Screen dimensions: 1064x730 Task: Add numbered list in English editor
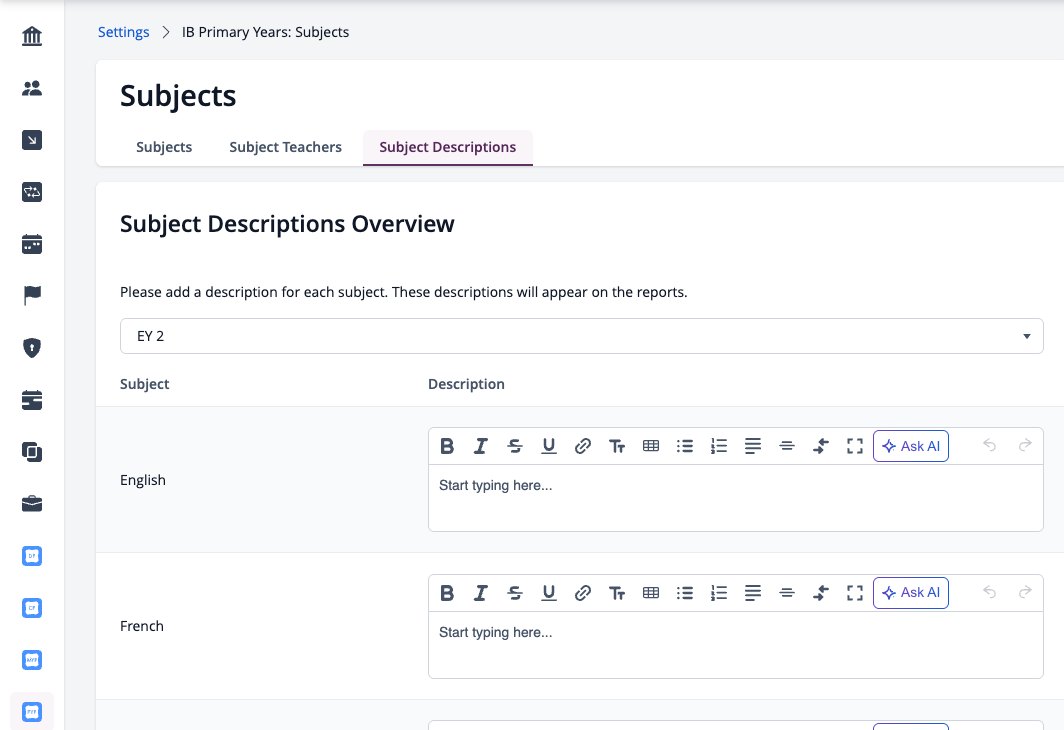point(719,446)
